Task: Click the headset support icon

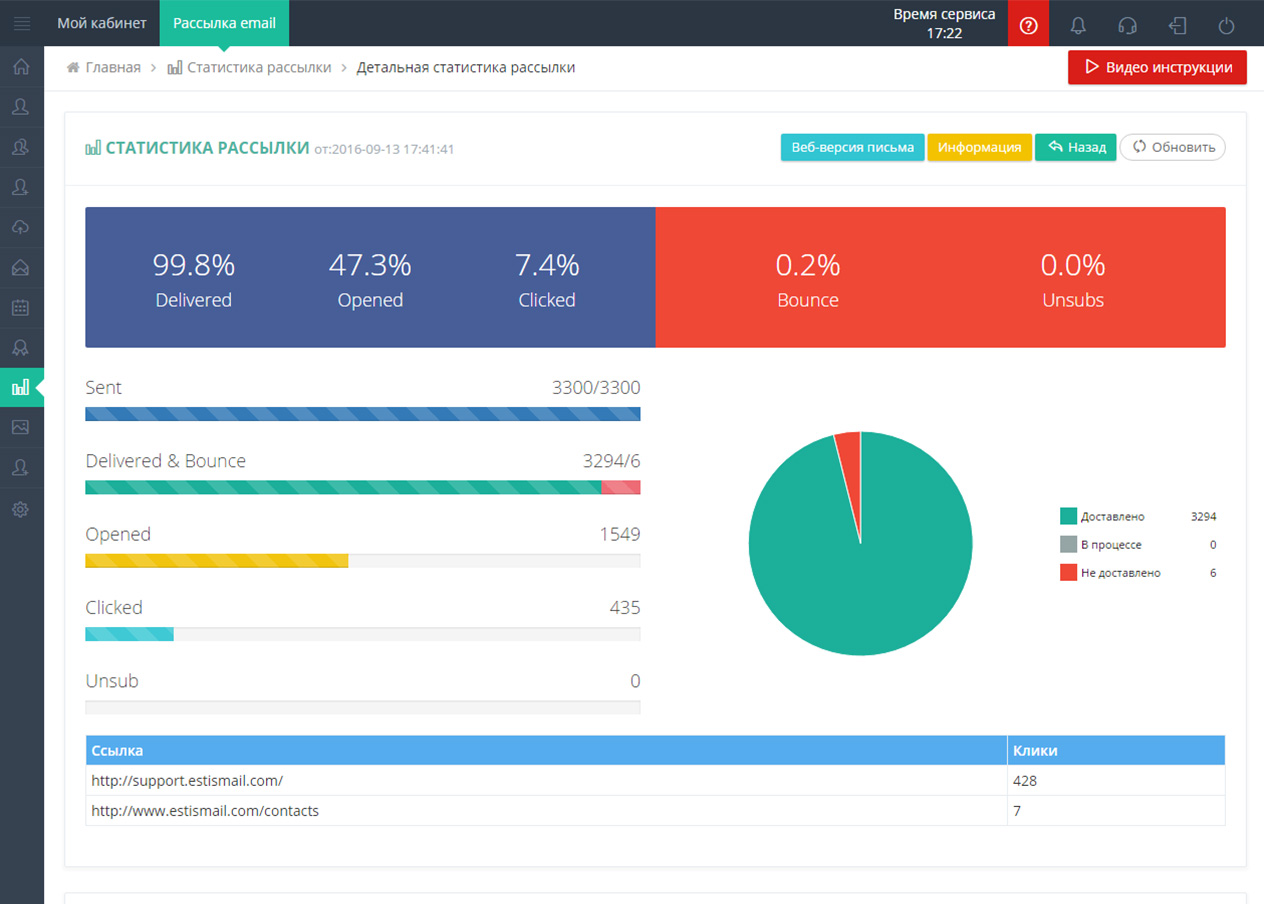Action: tap(1127, 25)
